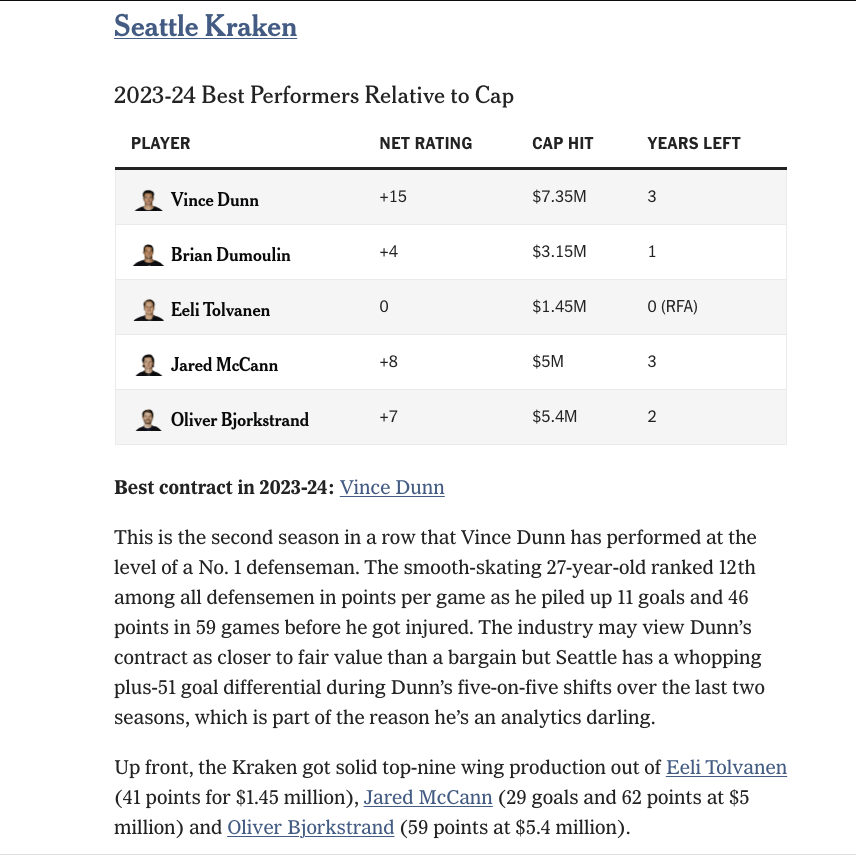Click Jared McCann's player headshot icon
This screenshot has width=856, height=855.
(x=148, y=365)
